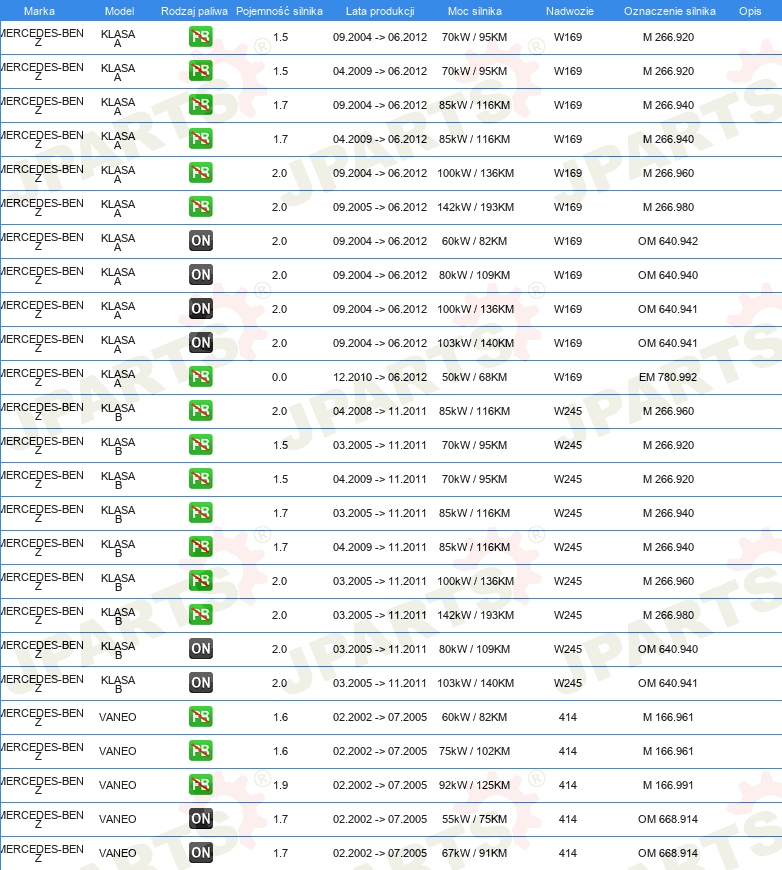Click the Oznaczenie silnika column header

point(669,11)
